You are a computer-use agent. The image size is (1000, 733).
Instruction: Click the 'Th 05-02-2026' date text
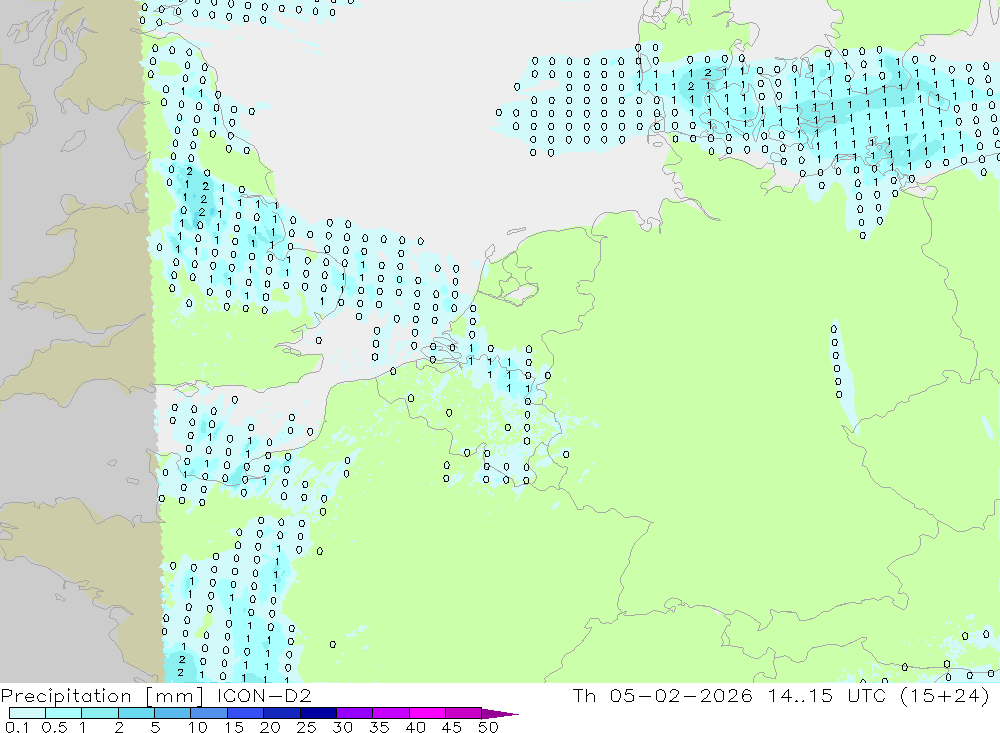[663, 695]
